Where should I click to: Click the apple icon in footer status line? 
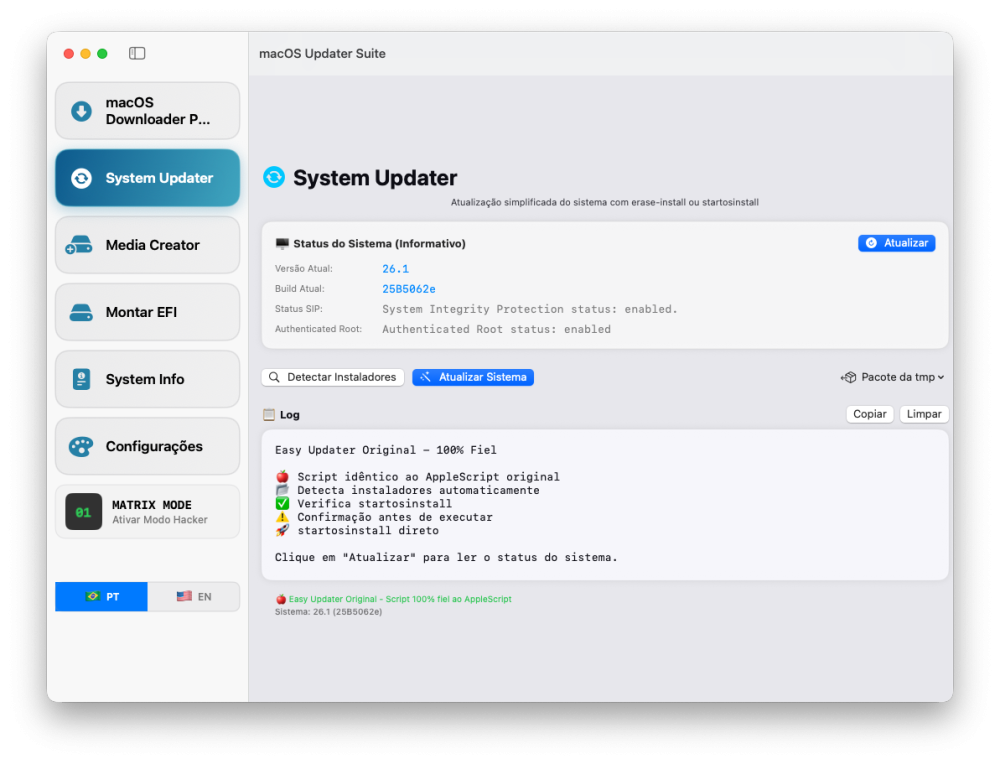(281, 599)
